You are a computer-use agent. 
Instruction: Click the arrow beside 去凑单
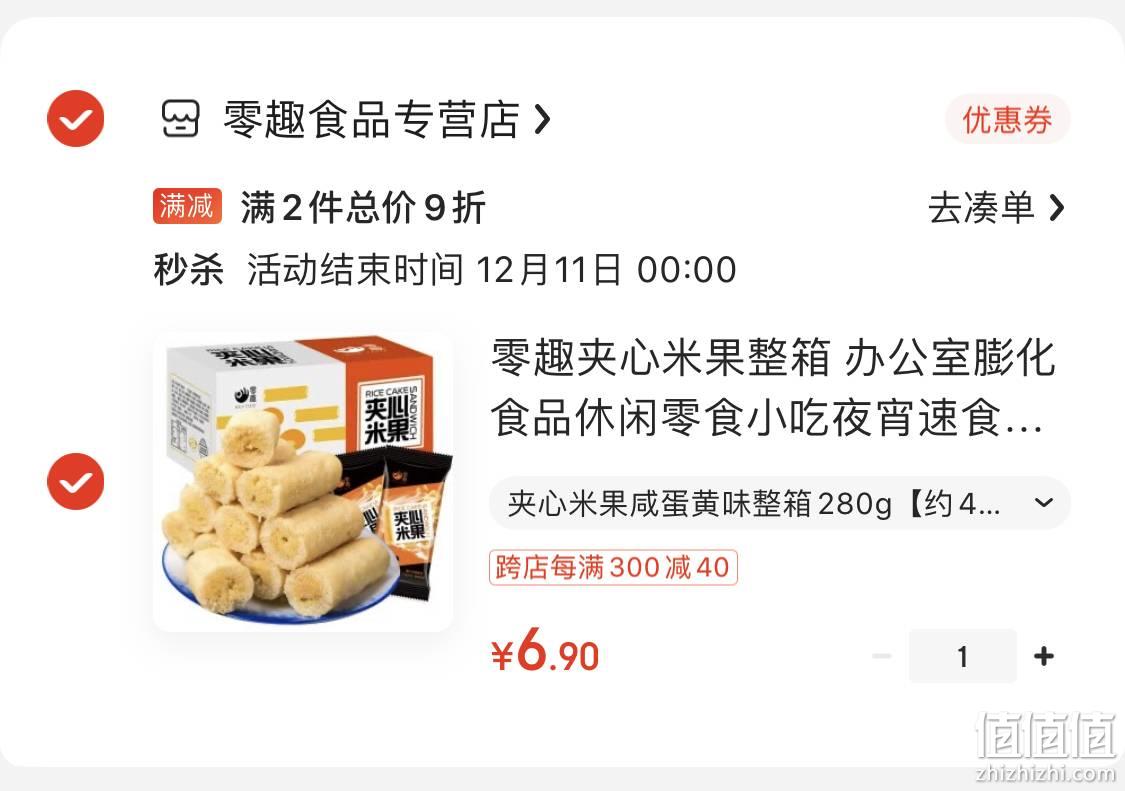coord(1056,207)
